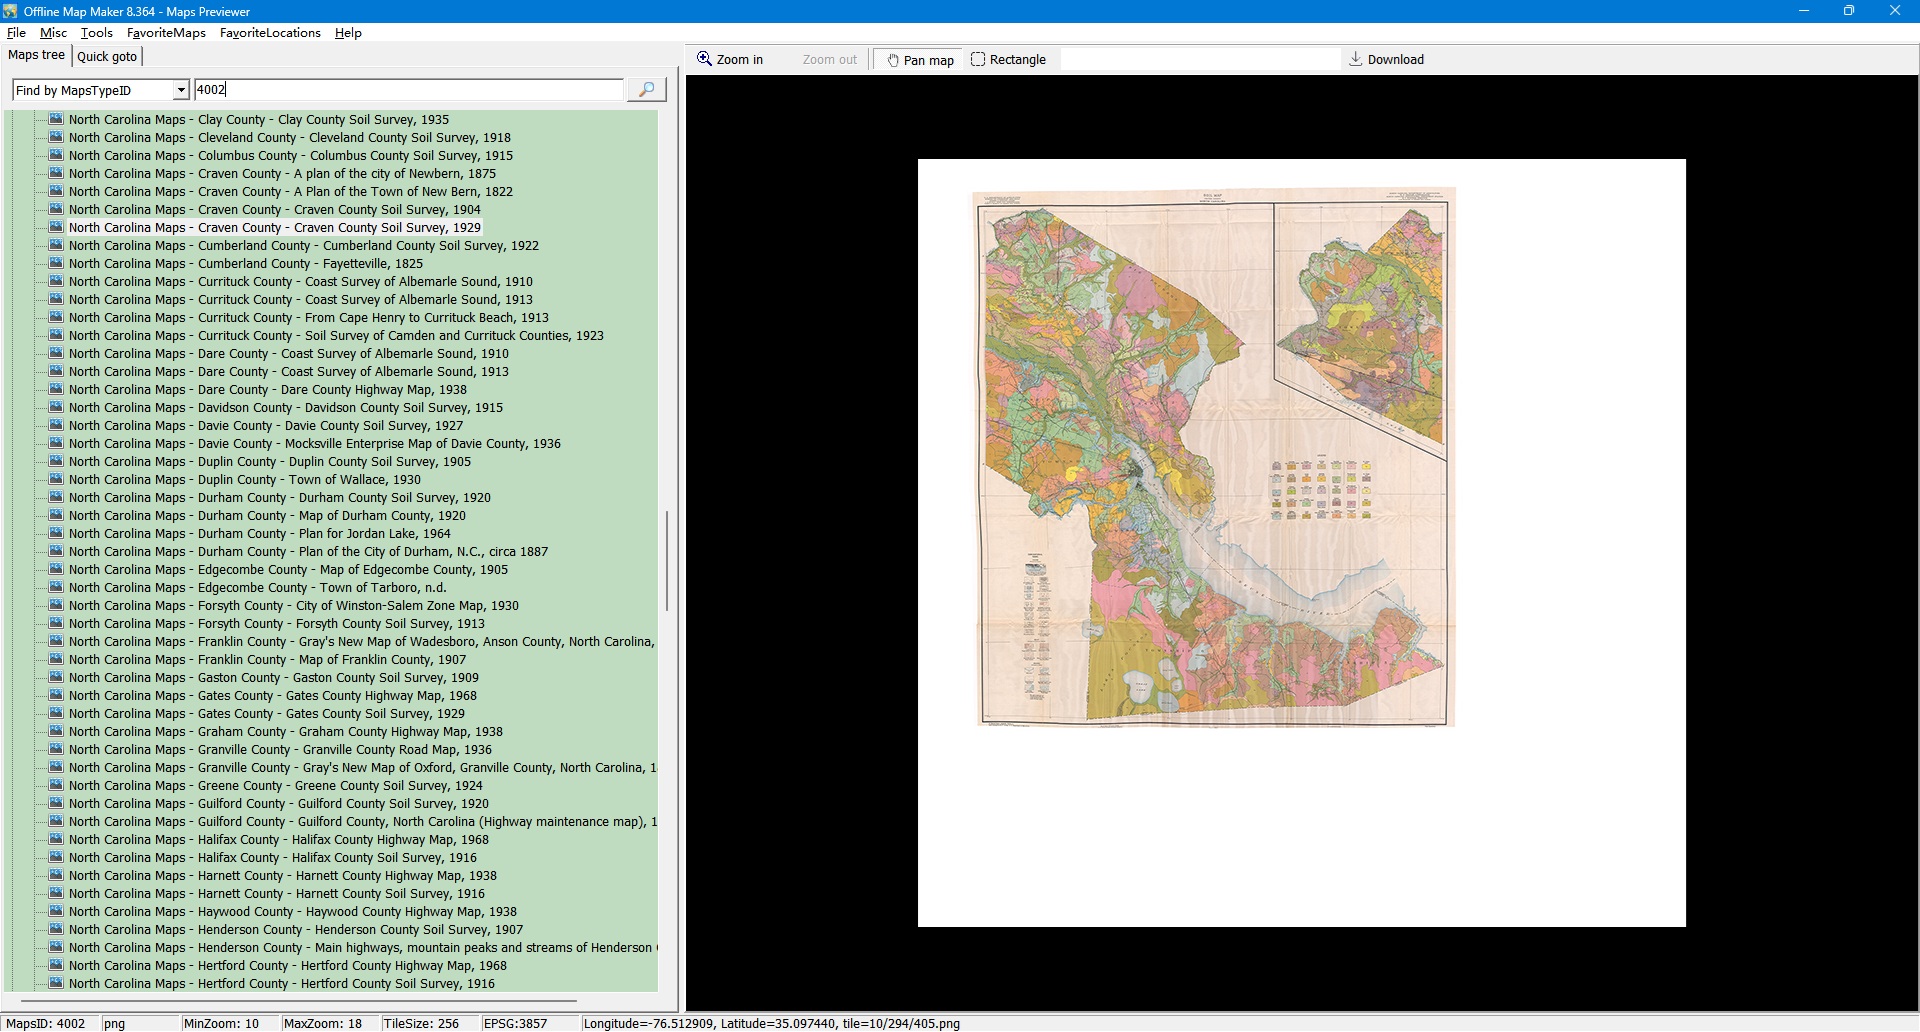Viewport: 1920px width, 1032px height.
Task: Click map icon beside Clay County Soil Survey
Action: tap(56, 120)
